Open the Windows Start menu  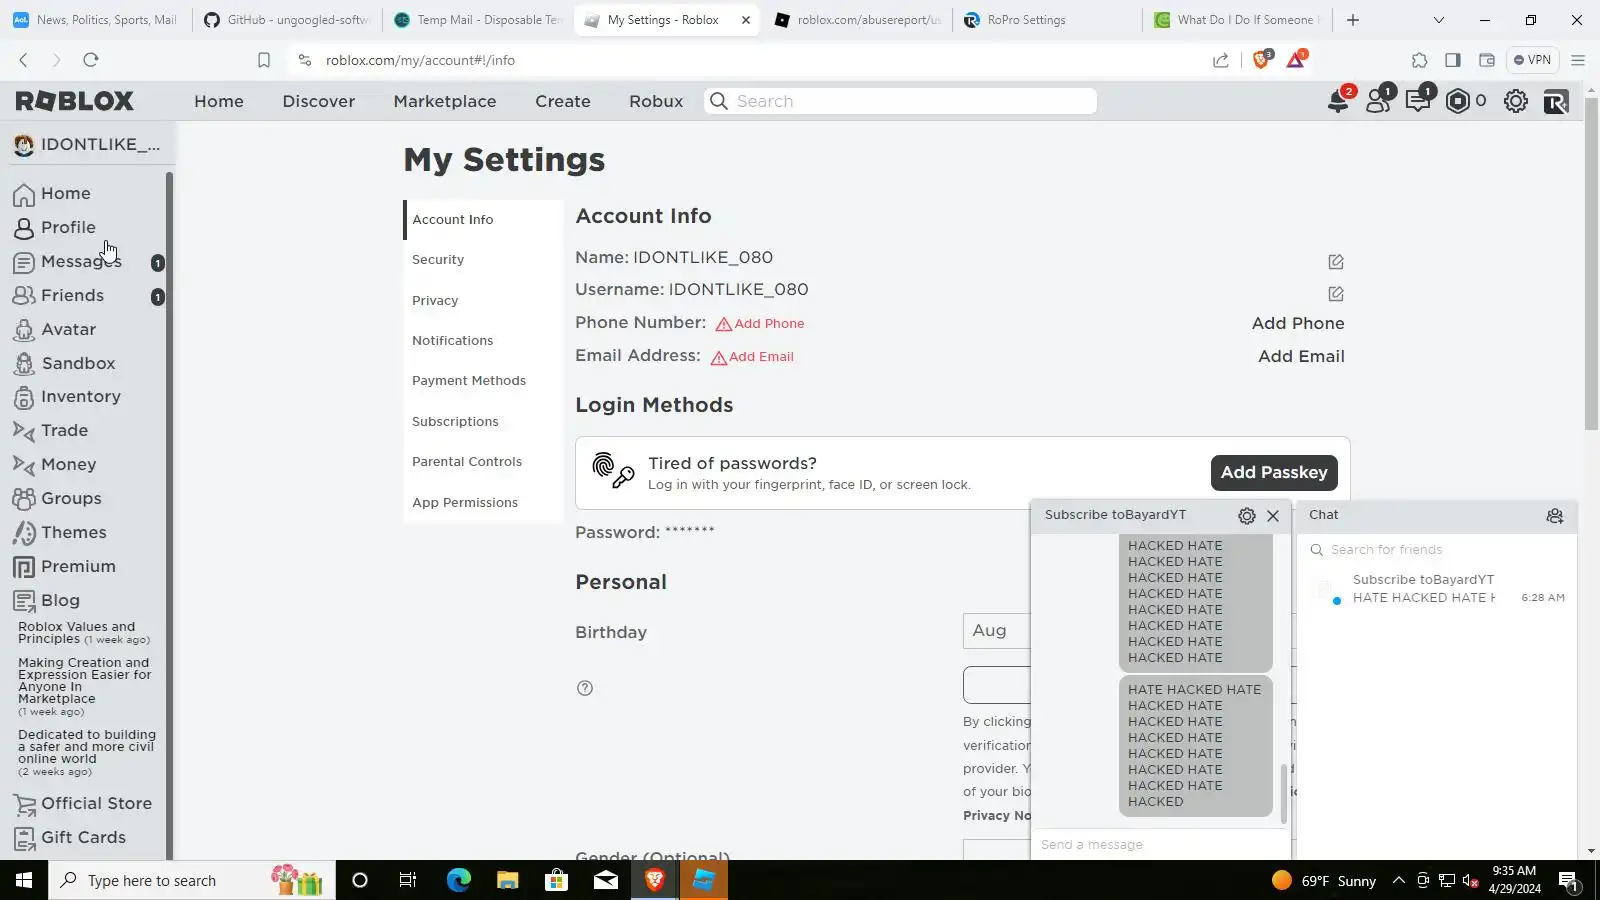(24, 880)
